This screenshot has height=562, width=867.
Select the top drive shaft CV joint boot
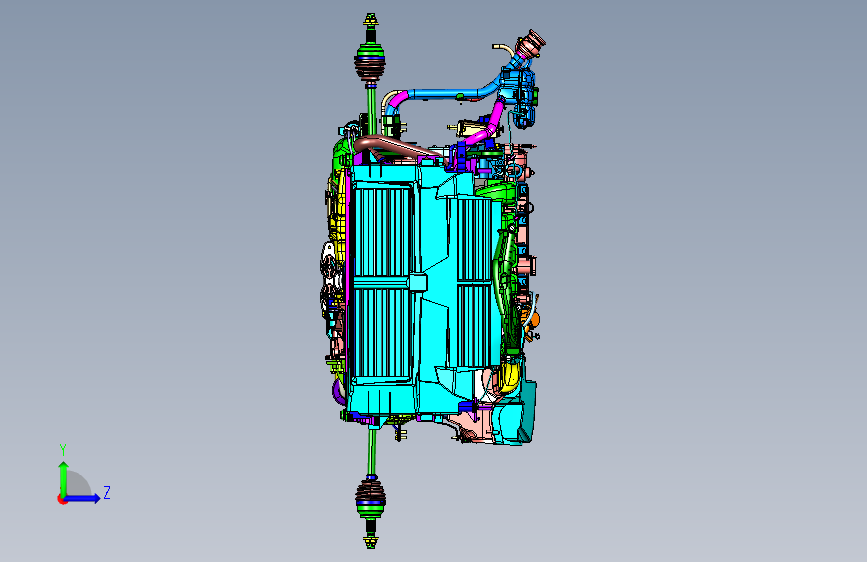[x=369, y=71]
